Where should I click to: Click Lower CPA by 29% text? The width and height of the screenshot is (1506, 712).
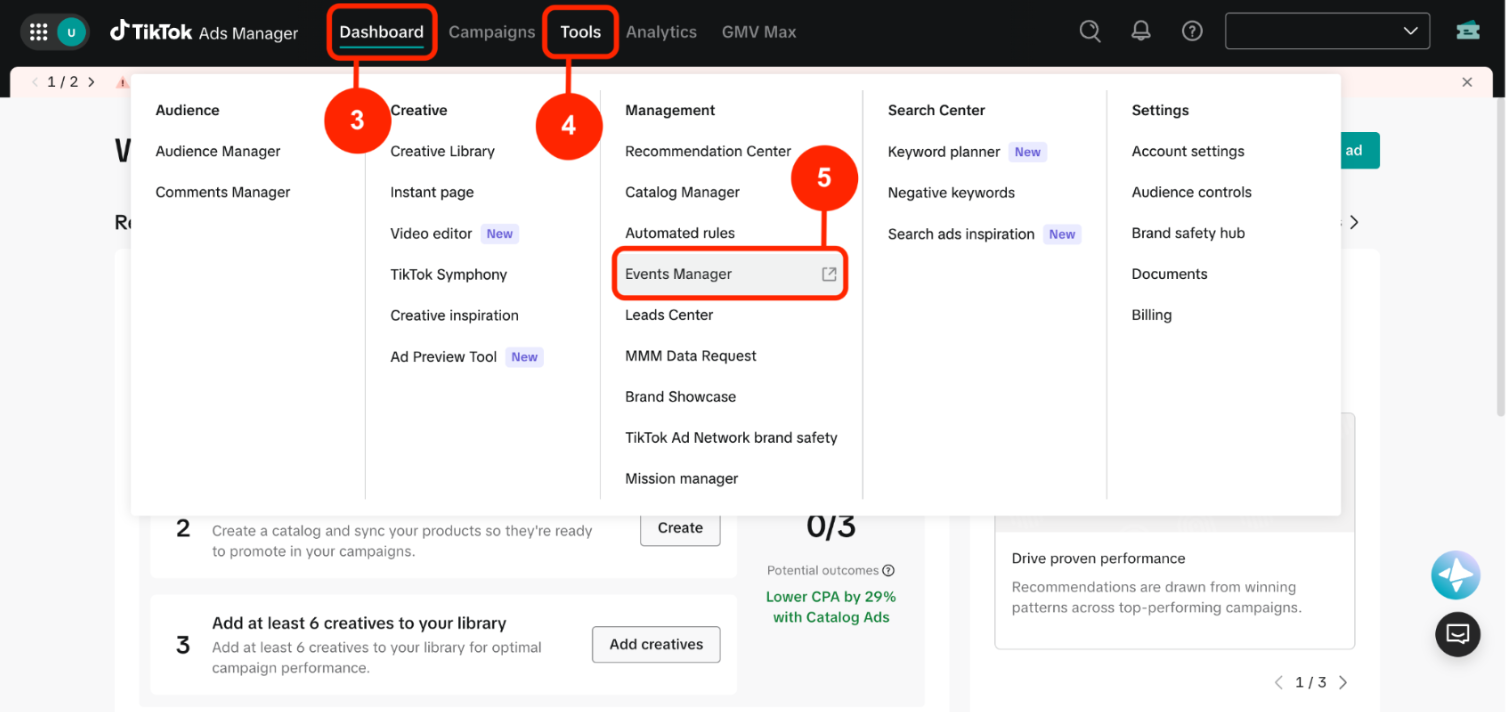(831, 597)
